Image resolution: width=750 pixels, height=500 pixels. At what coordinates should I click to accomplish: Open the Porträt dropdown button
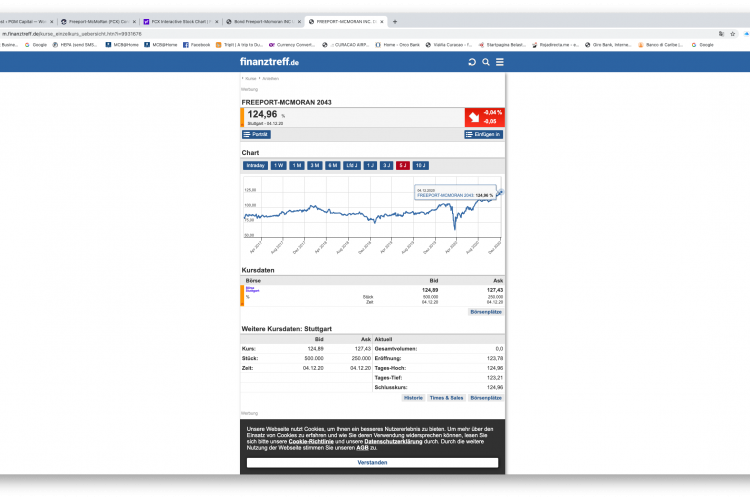[256, 134]
